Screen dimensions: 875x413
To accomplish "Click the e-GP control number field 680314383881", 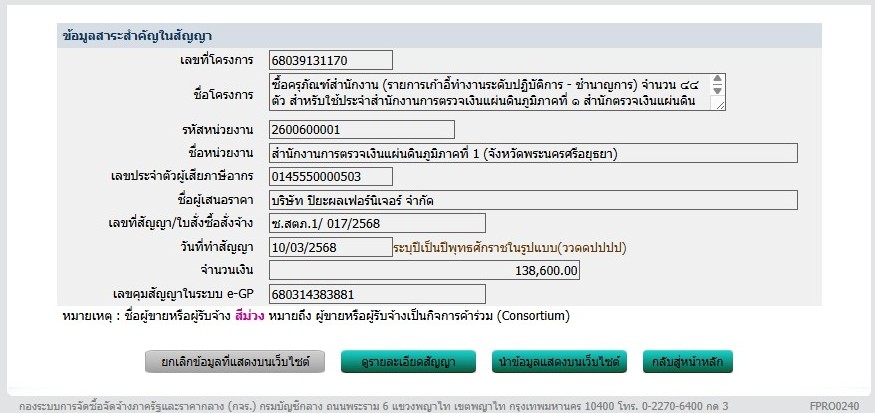I will pyautogui.click(x=376, y=294).
